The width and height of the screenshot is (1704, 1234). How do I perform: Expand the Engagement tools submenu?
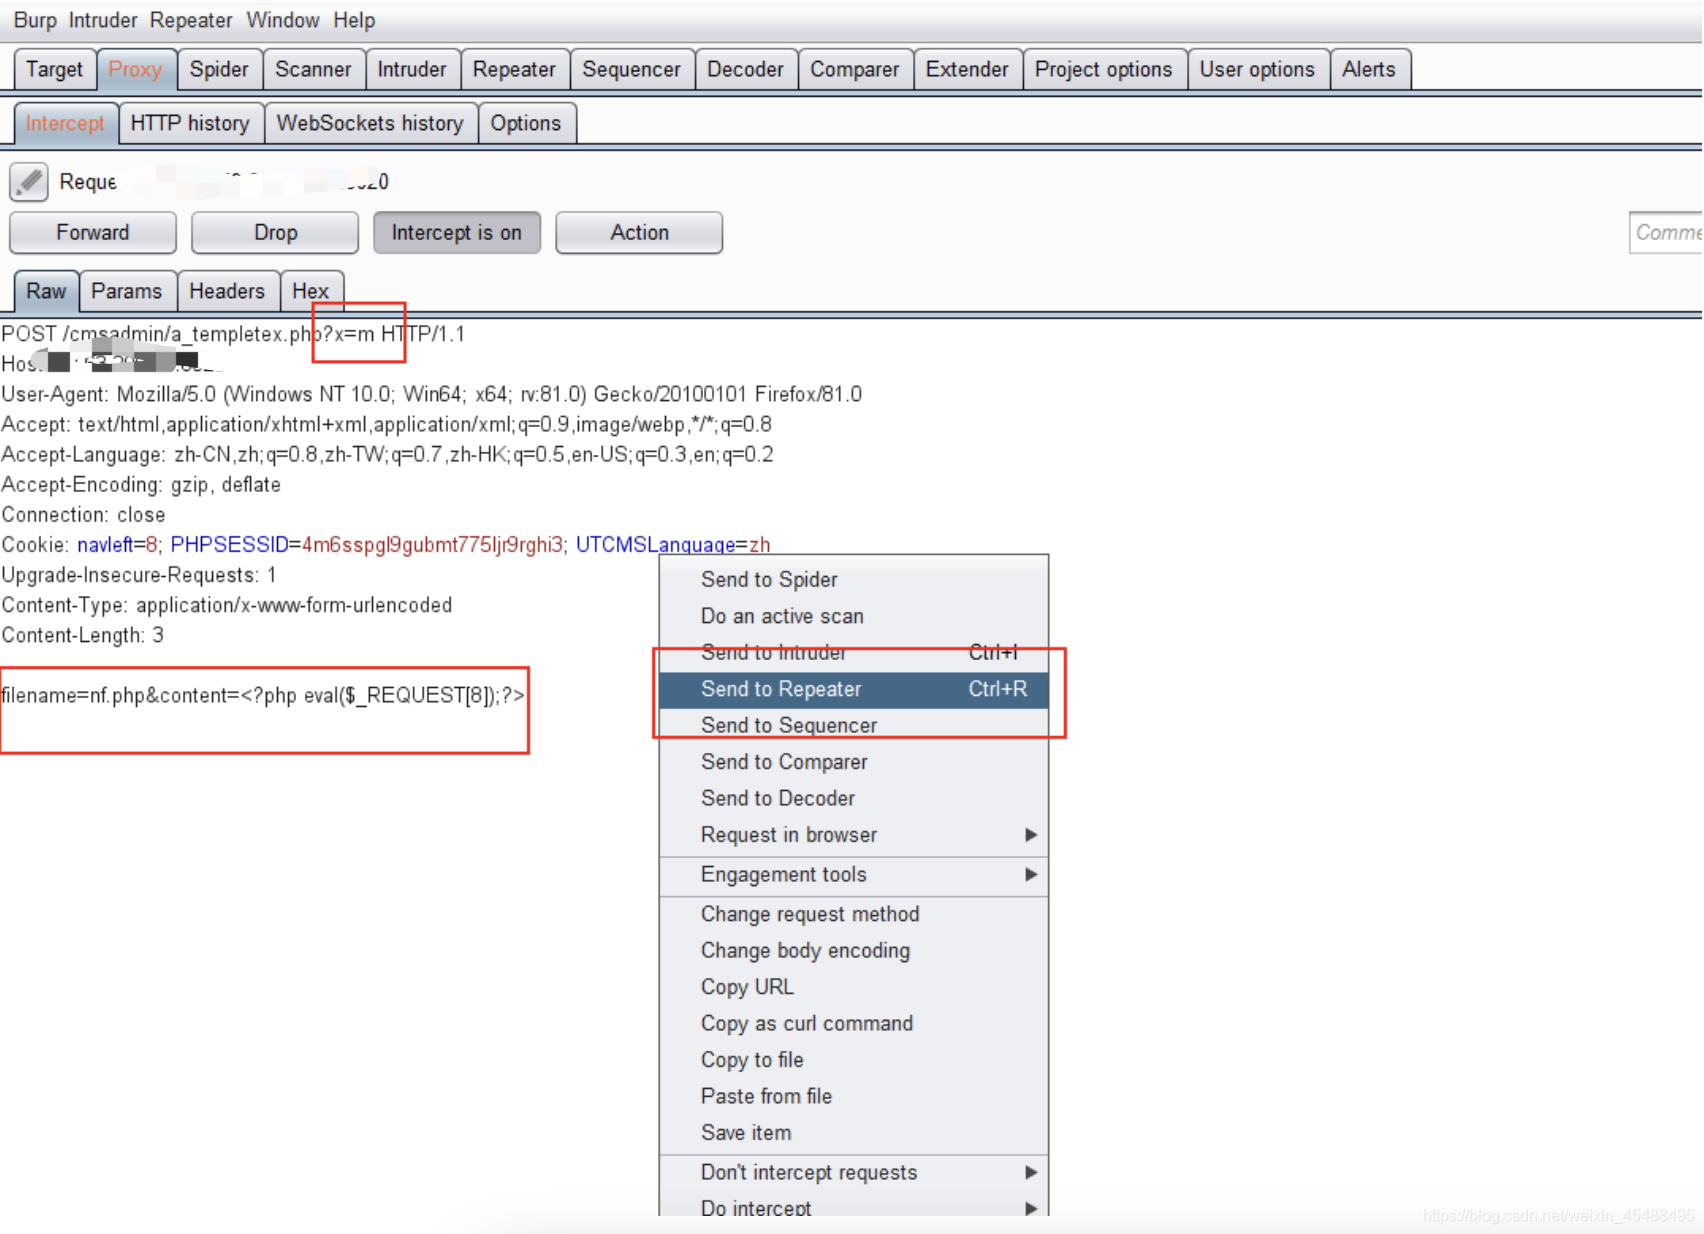[854, 875]
